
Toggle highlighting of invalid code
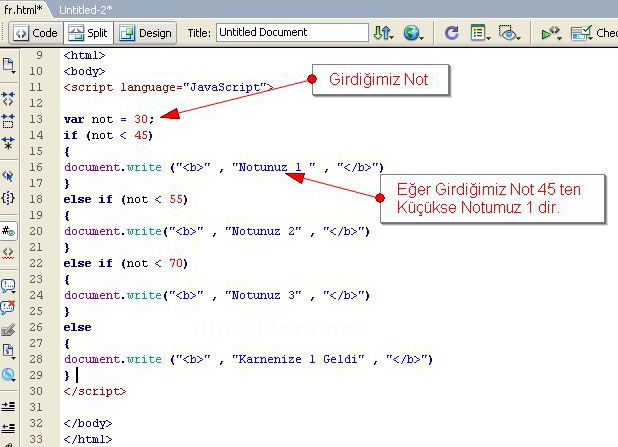click(x=9, y=252)
